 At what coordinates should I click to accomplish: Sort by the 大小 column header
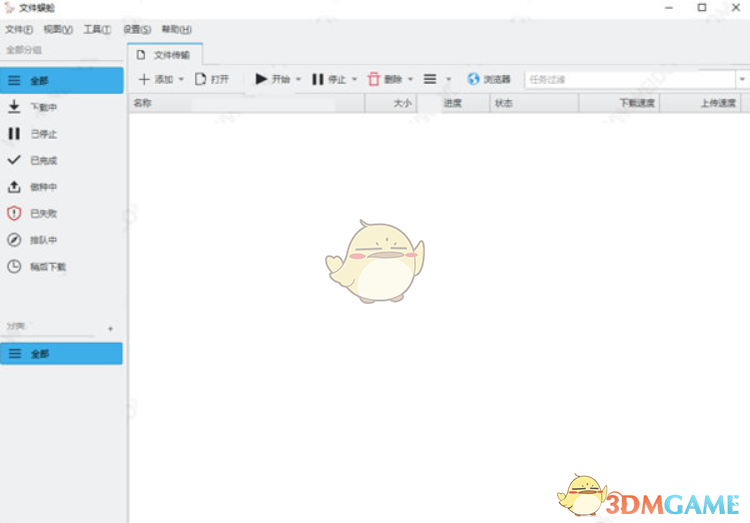coord(391,103)
